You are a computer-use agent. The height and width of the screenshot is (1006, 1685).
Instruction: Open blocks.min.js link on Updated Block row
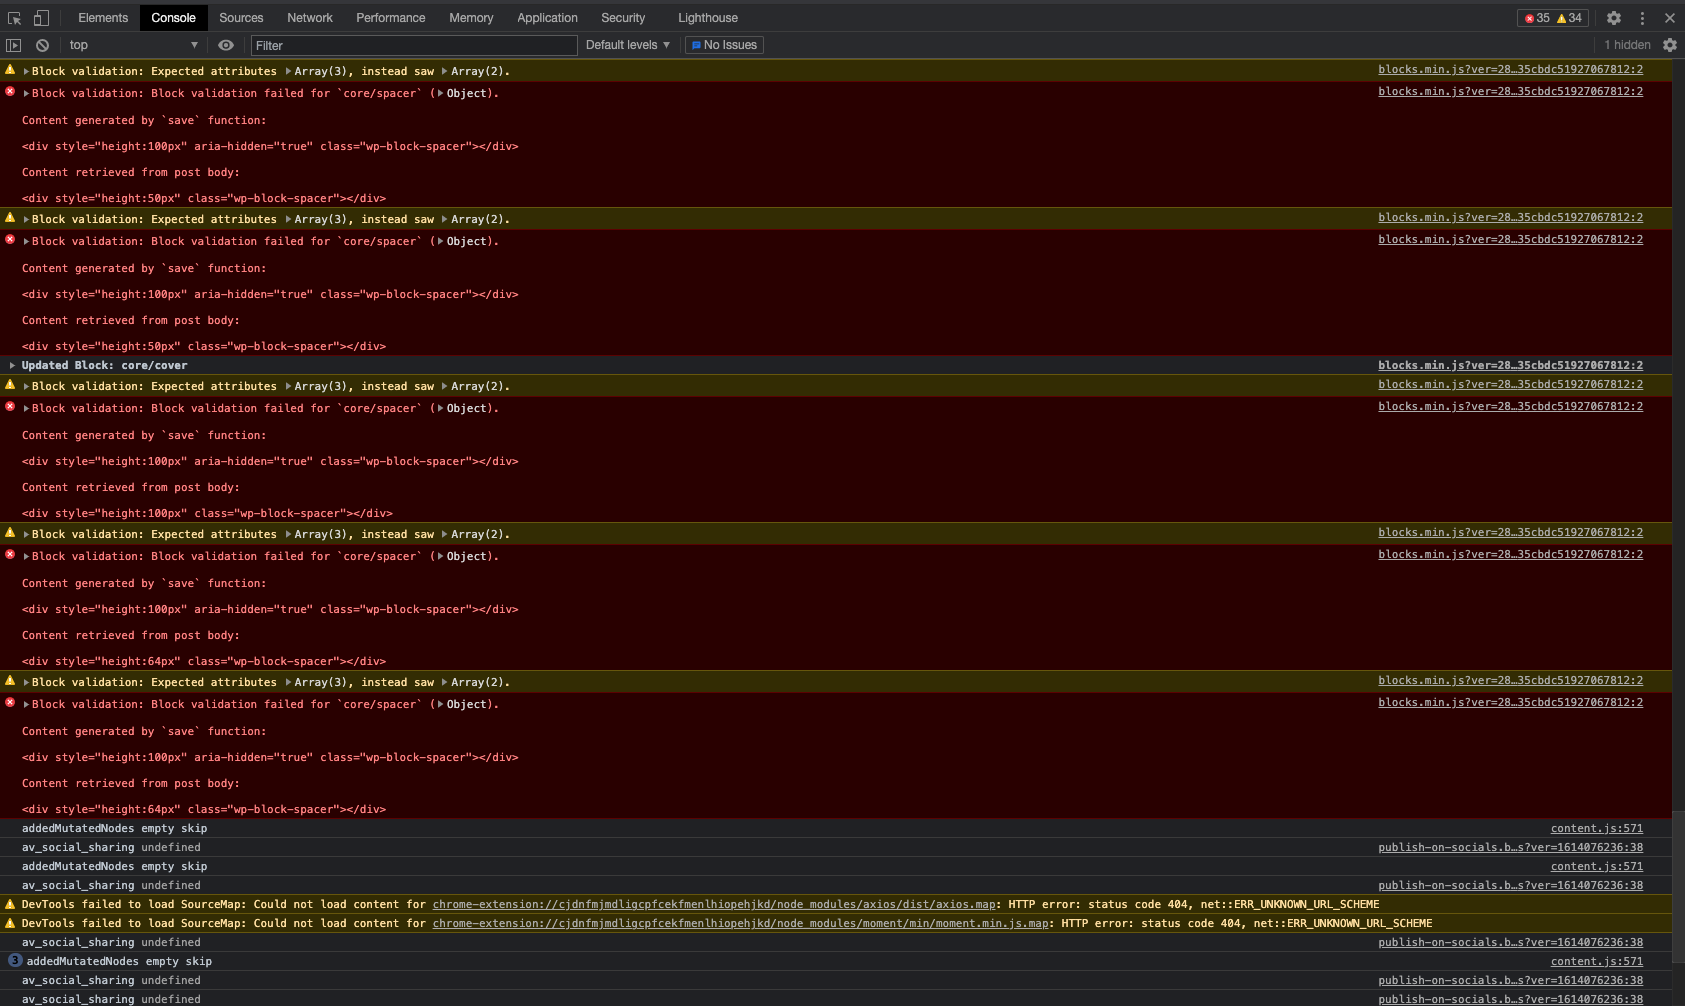[1510, 366]
